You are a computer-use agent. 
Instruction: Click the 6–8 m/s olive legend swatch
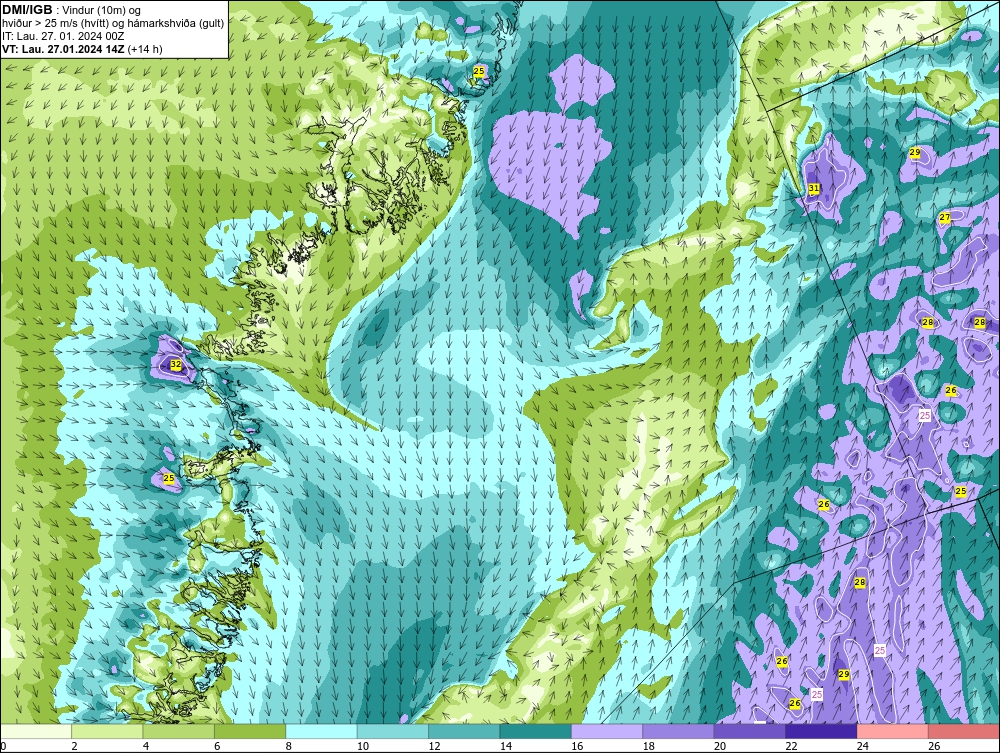pyautogui.click(x=250, y=731)
